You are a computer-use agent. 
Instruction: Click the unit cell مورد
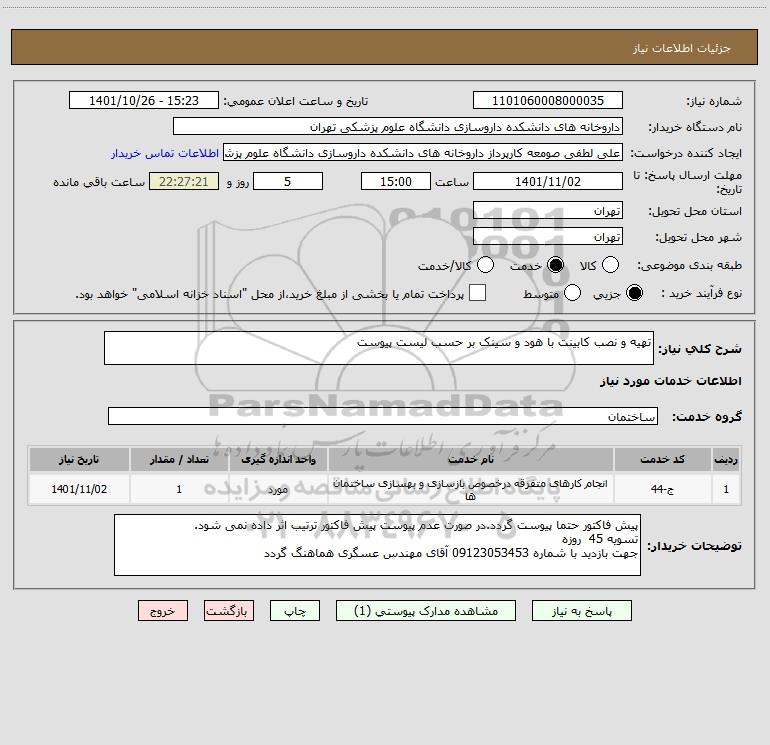click(x=278, y=489)
